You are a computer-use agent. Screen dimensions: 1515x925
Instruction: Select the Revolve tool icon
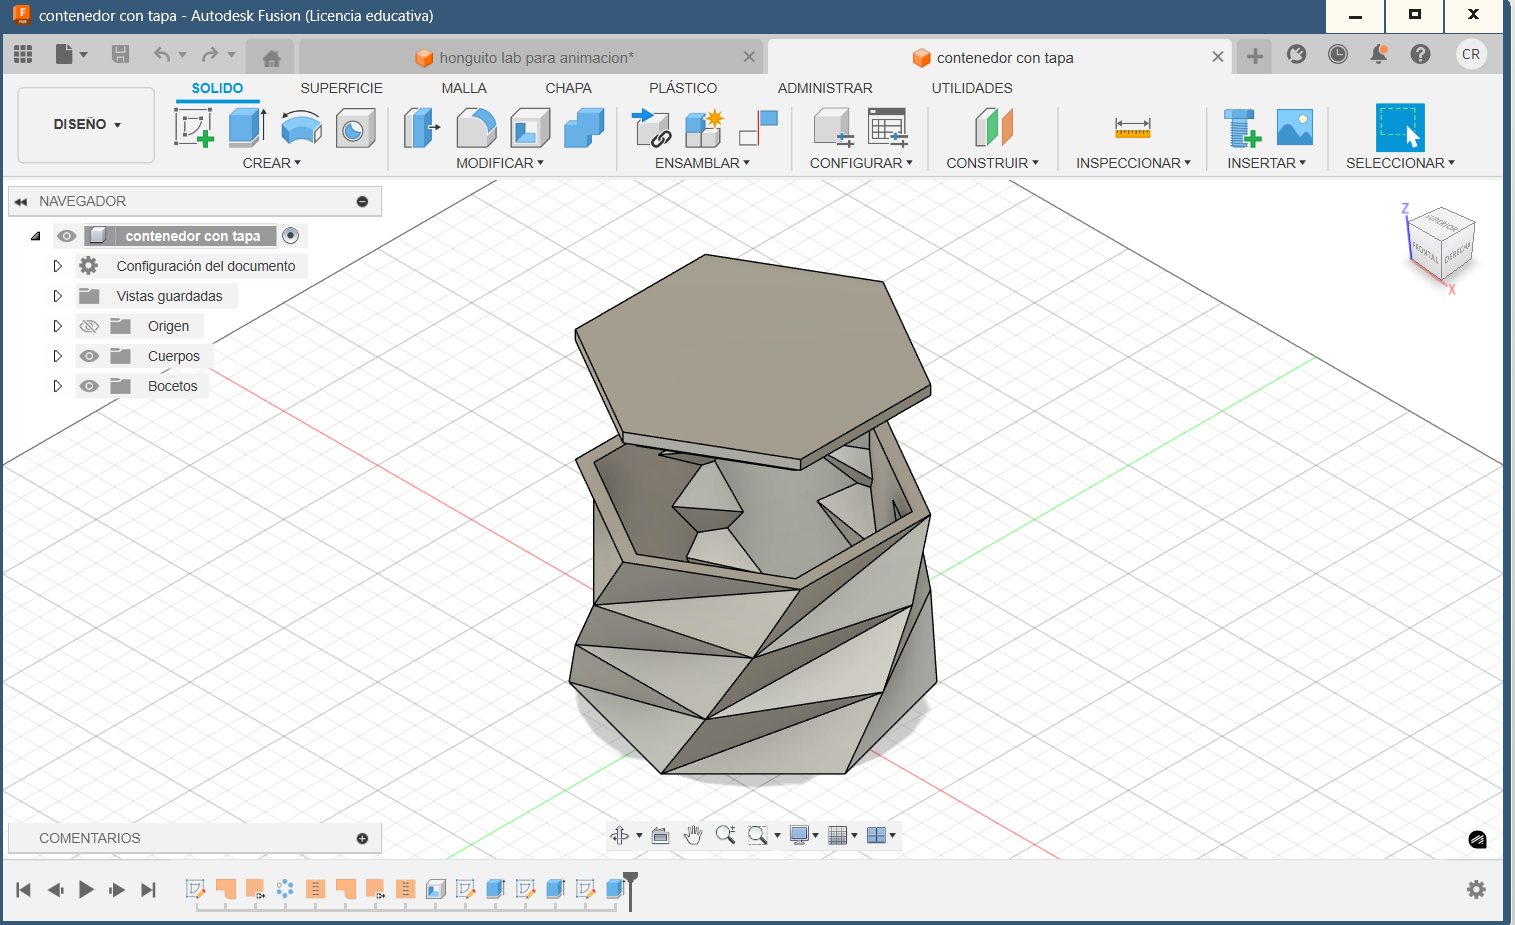[x=301, y=128]
